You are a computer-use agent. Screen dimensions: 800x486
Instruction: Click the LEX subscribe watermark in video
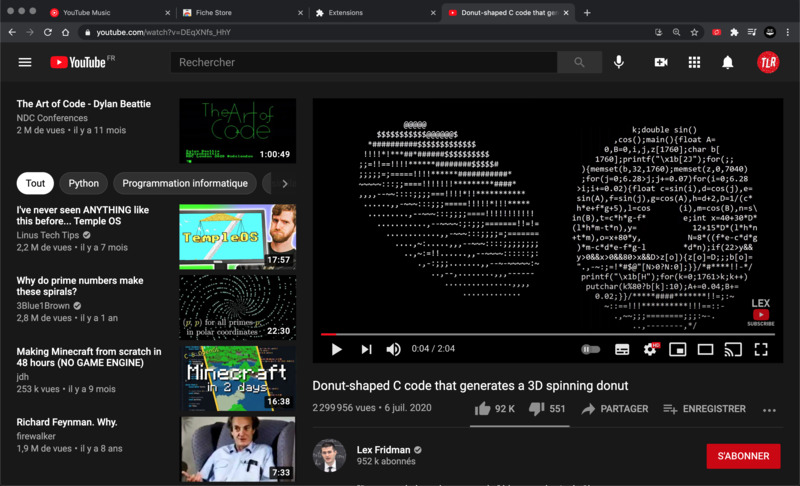(x=761, y=312)
